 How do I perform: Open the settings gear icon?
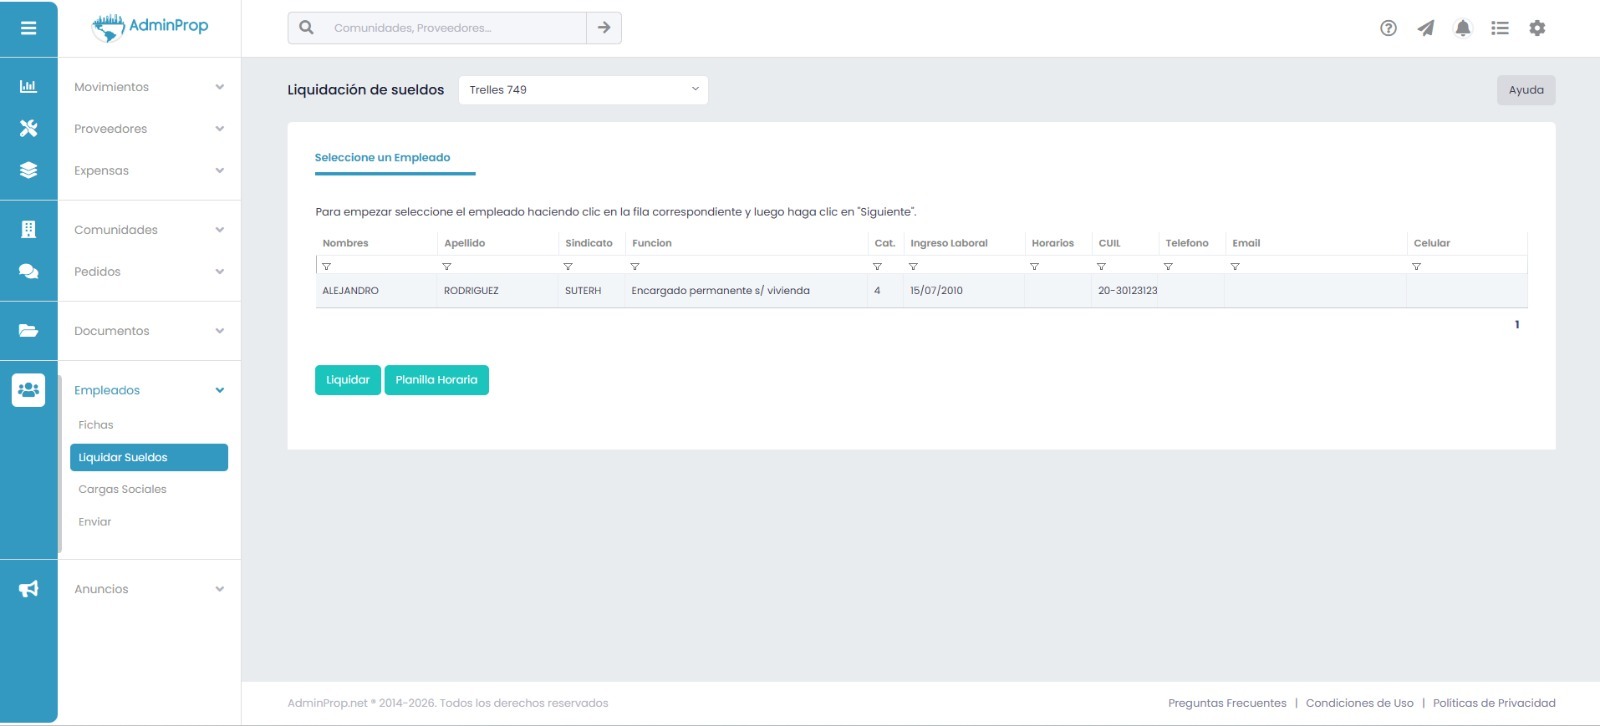coord(1537,28)
